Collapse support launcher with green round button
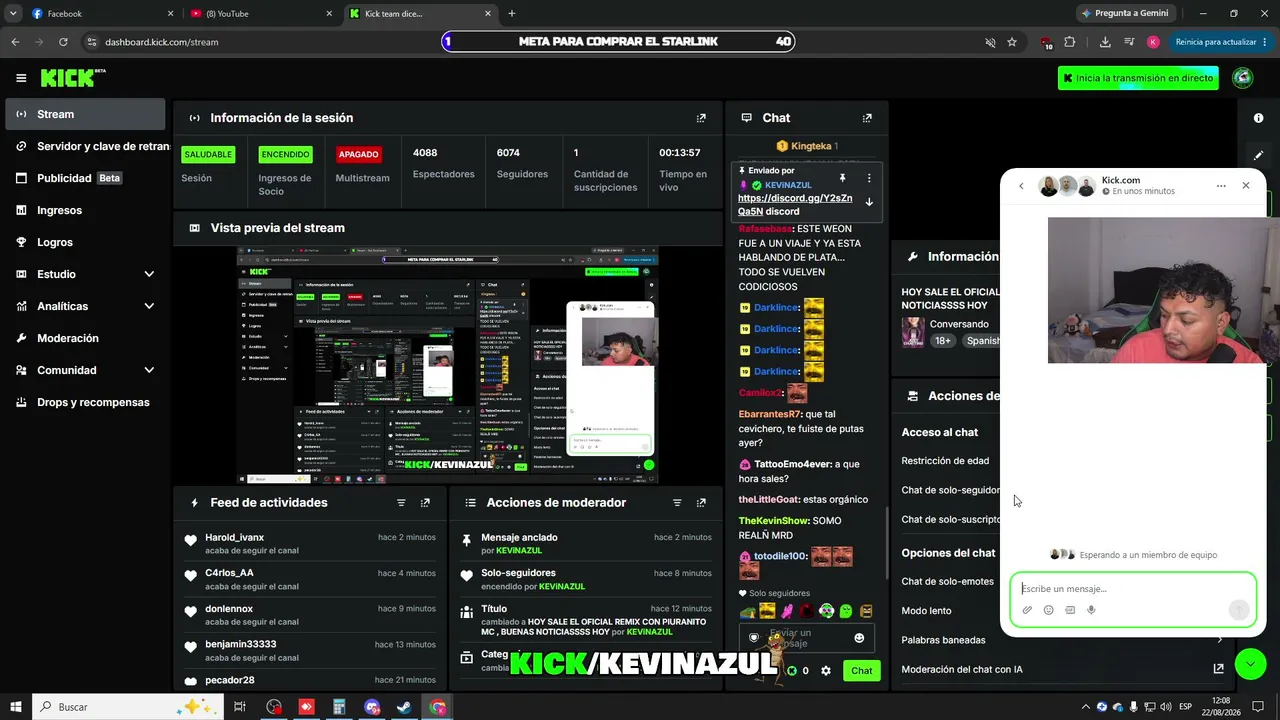The height and width of the screenshot is (720, 1280). [1250, 664]
